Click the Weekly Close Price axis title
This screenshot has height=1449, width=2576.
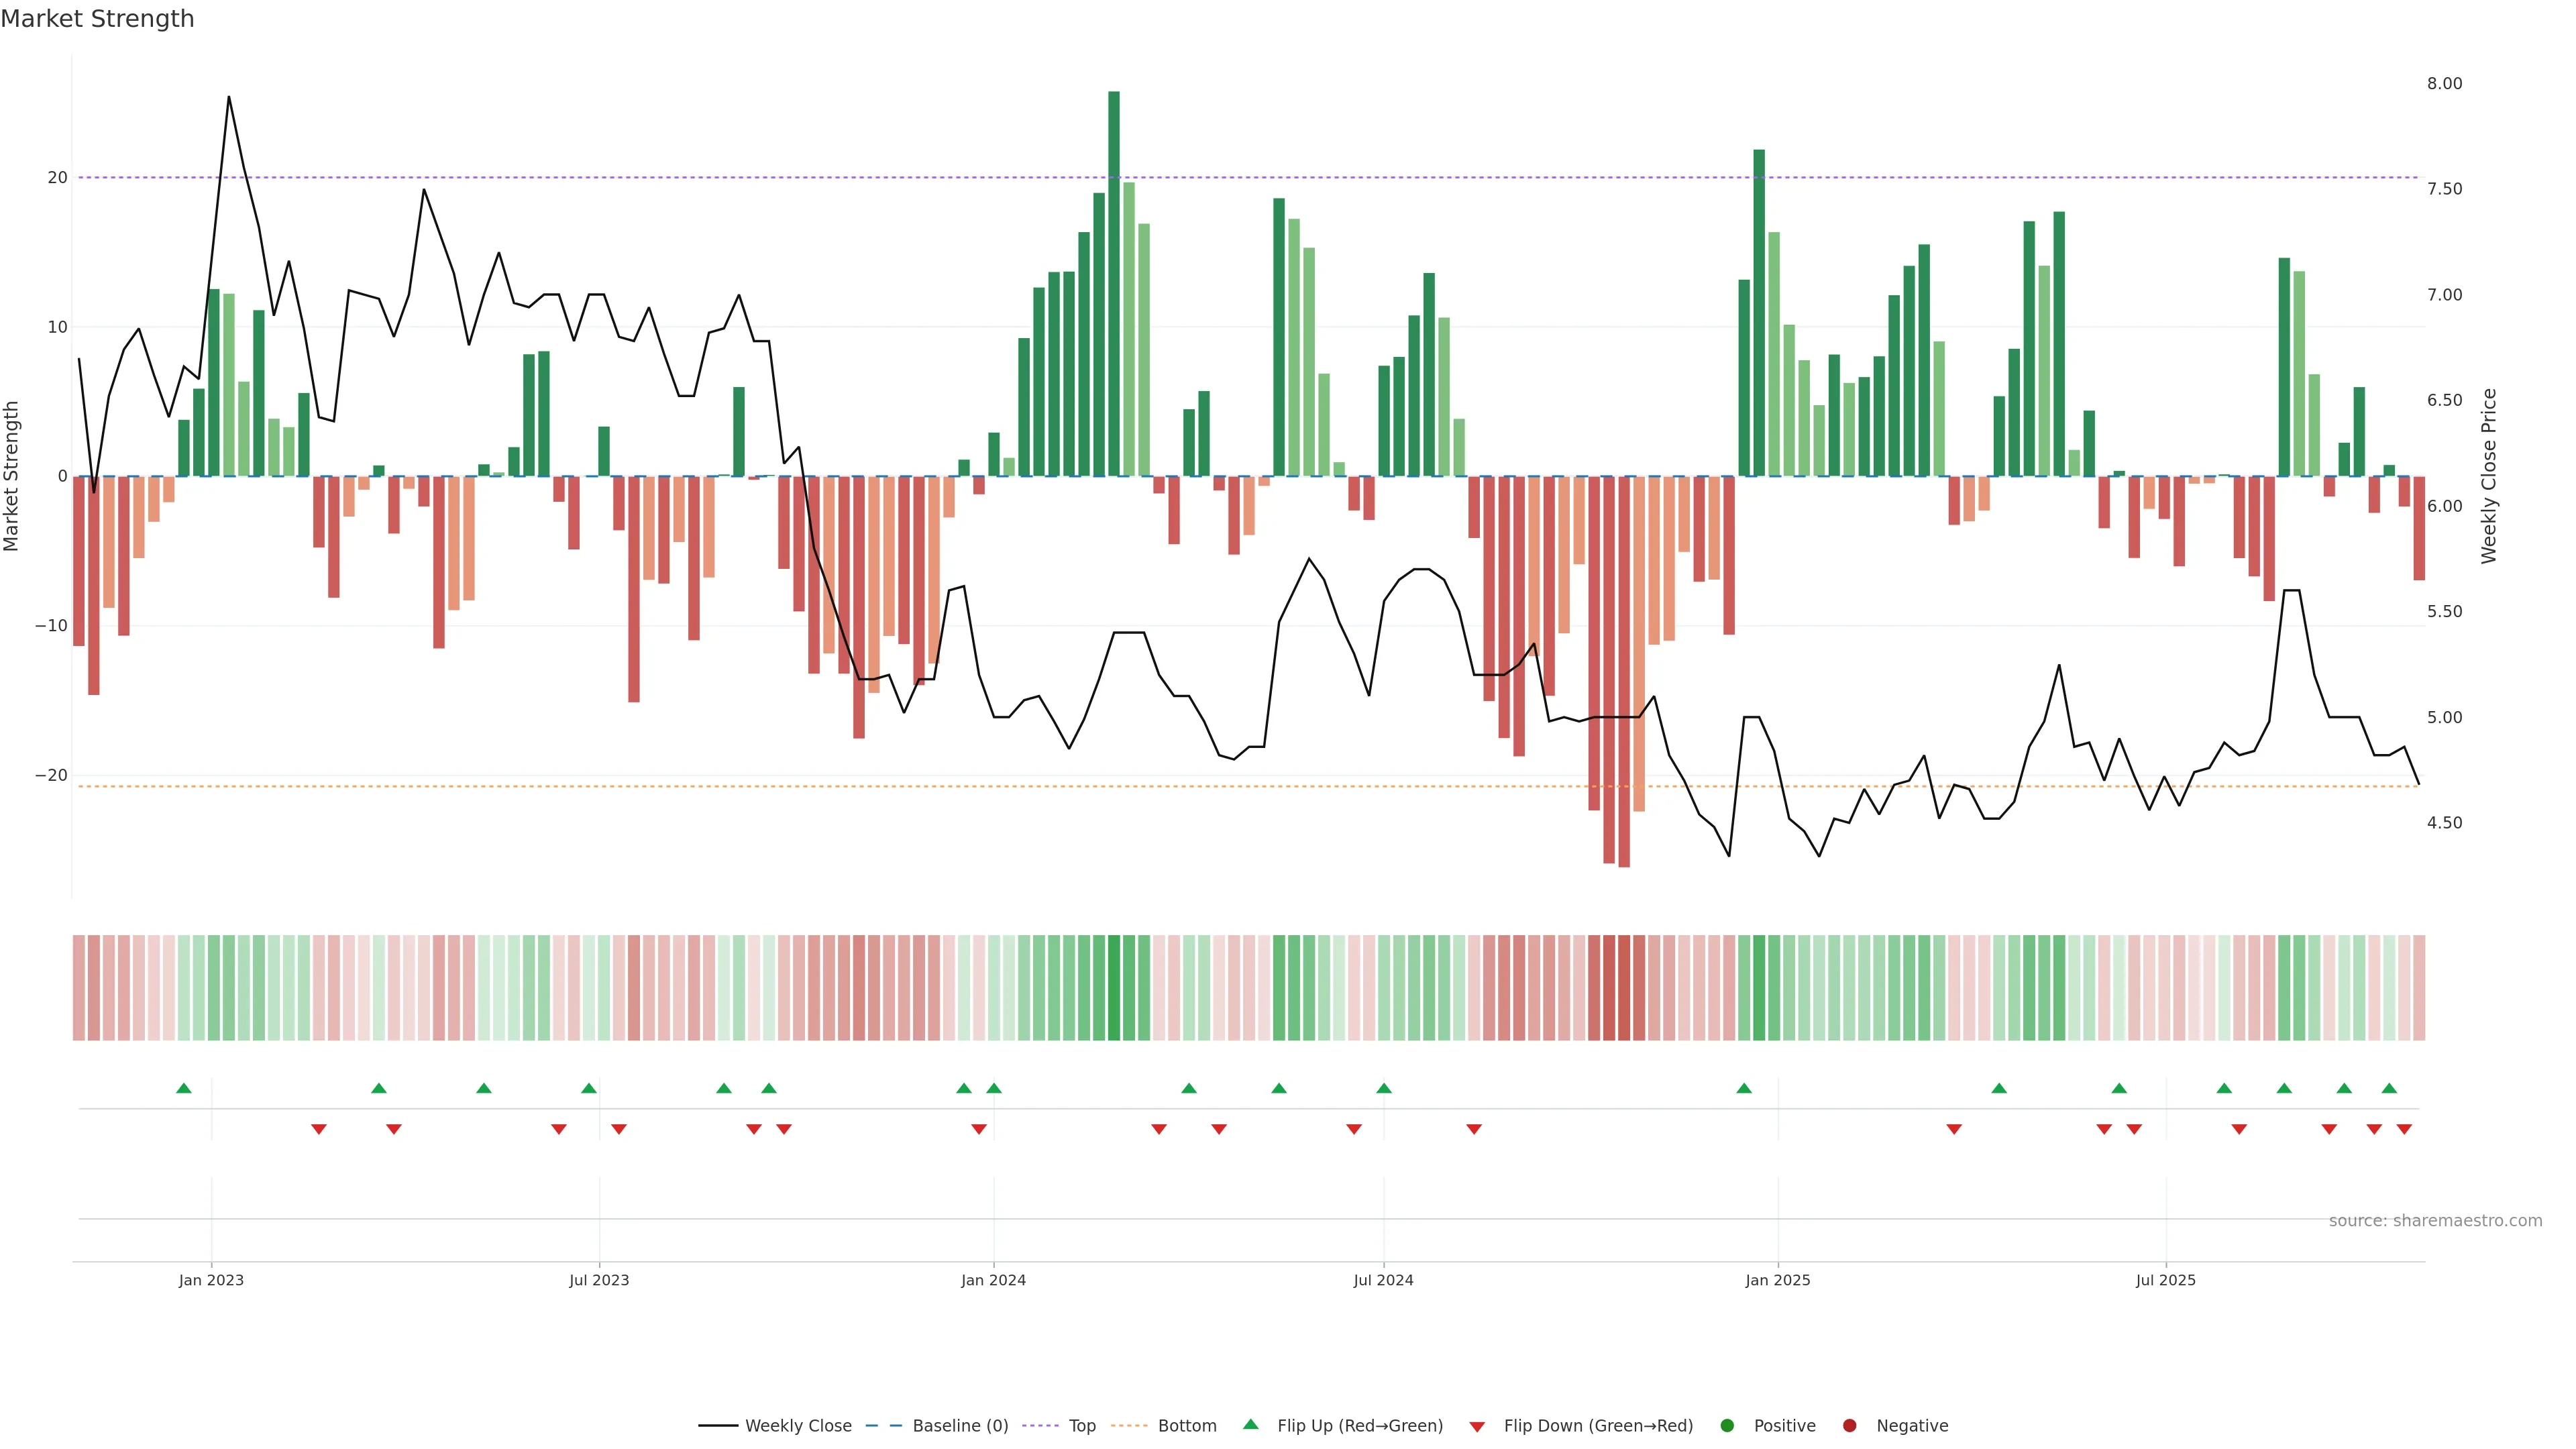click(x=2489, y=476)
